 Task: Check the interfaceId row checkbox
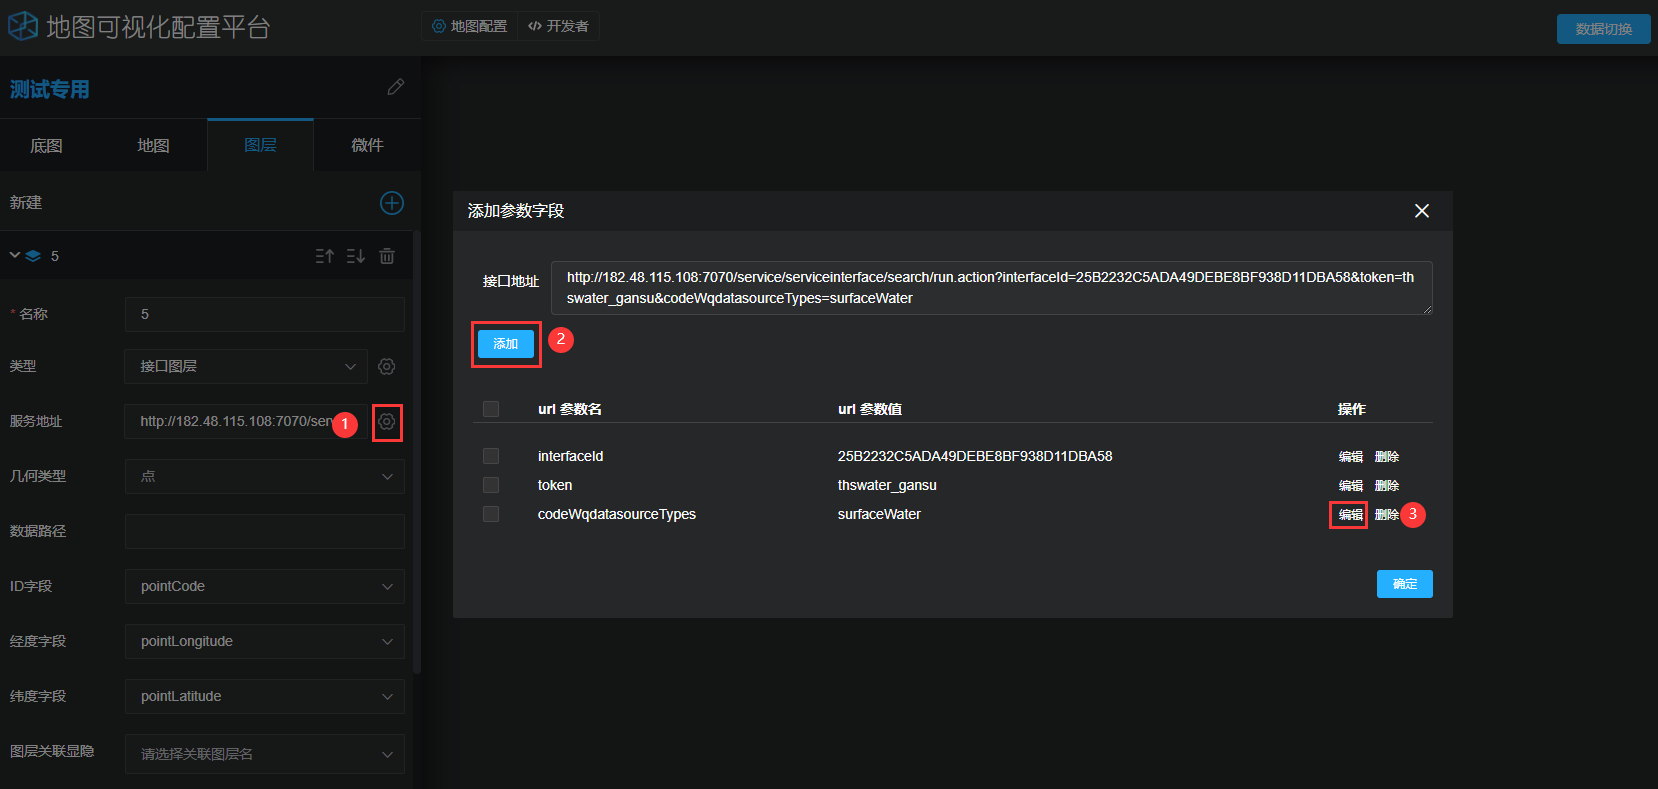click(x=491, y=456)
